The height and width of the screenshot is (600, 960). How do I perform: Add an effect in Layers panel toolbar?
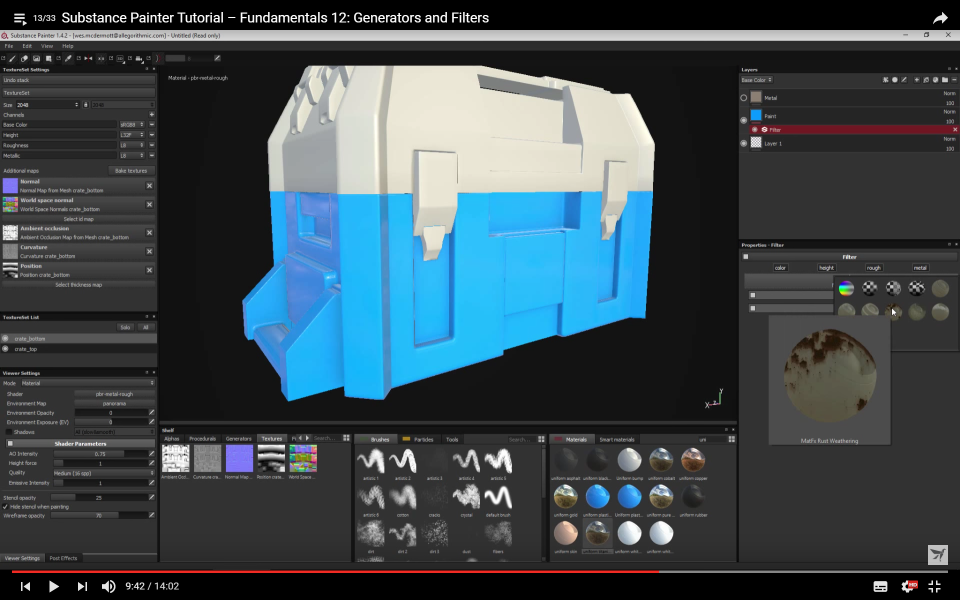[x=885, y=80]
